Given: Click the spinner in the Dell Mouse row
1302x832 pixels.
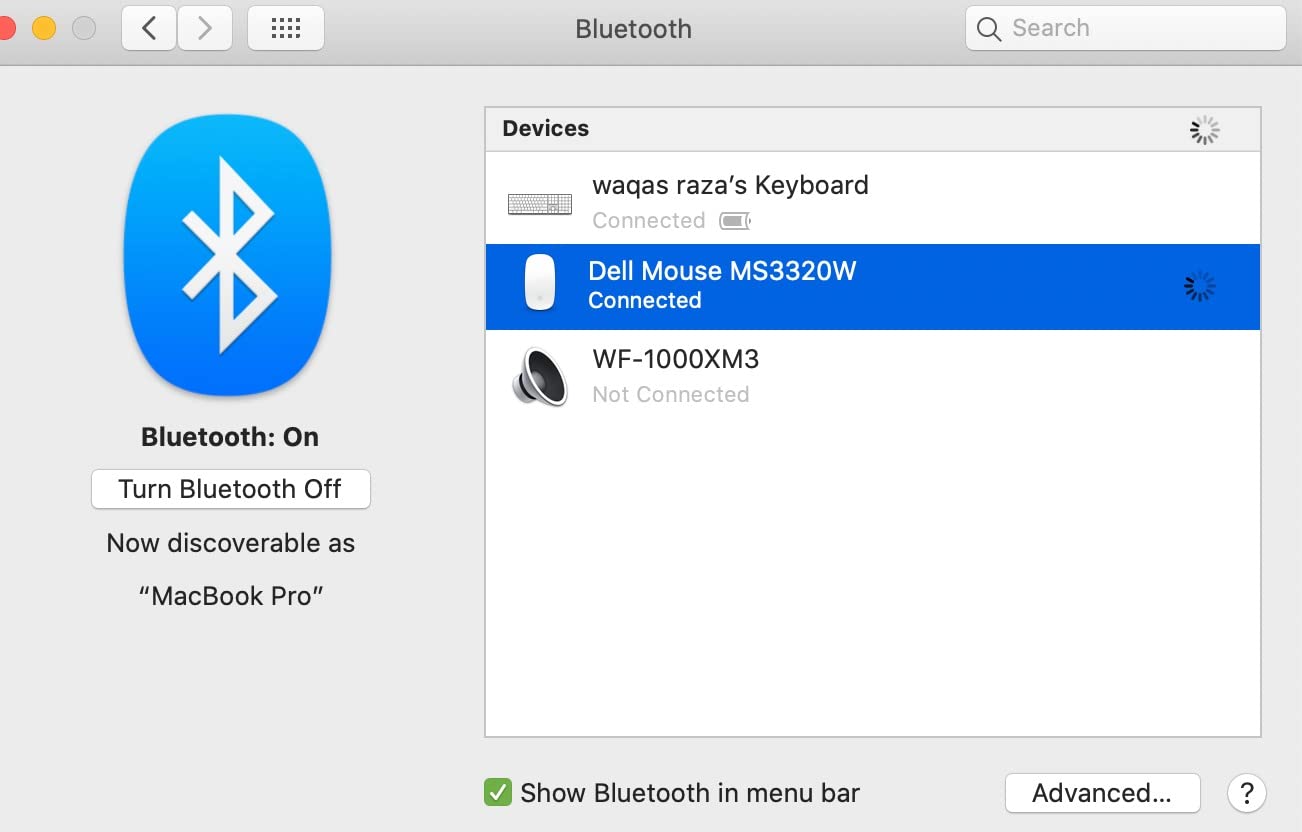Looking at the screenshot, I should click(x=1199, y=287).
